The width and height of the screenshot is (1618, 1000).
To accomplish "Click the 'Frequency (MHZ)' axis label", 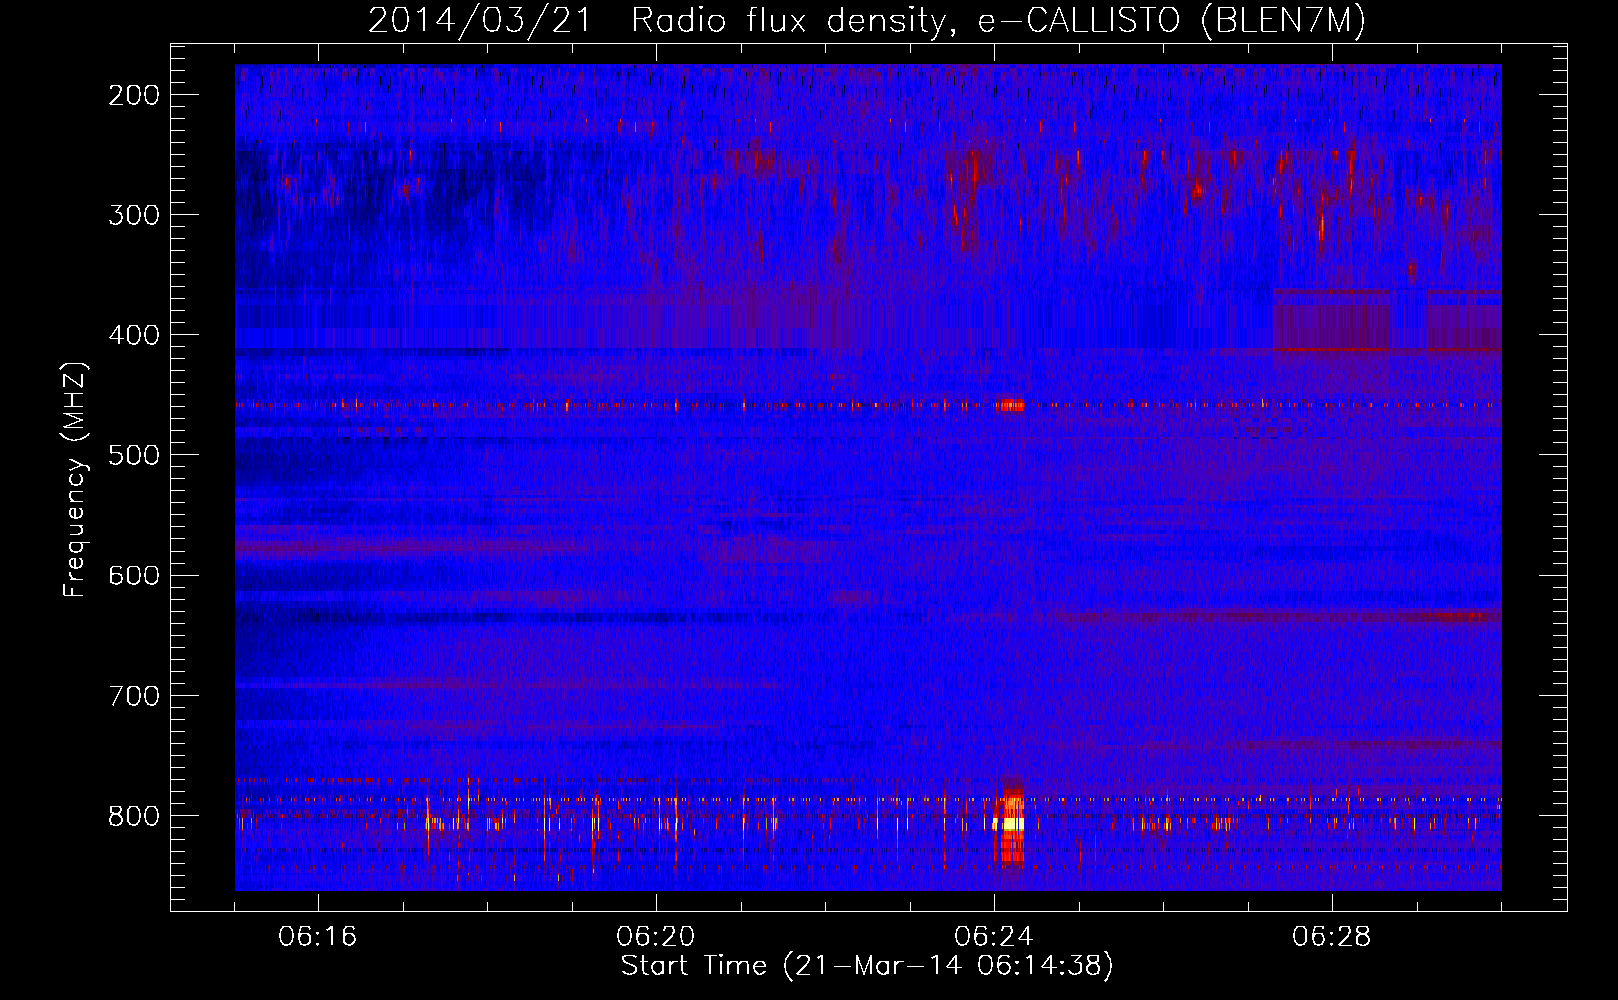I will click(75, 479).
